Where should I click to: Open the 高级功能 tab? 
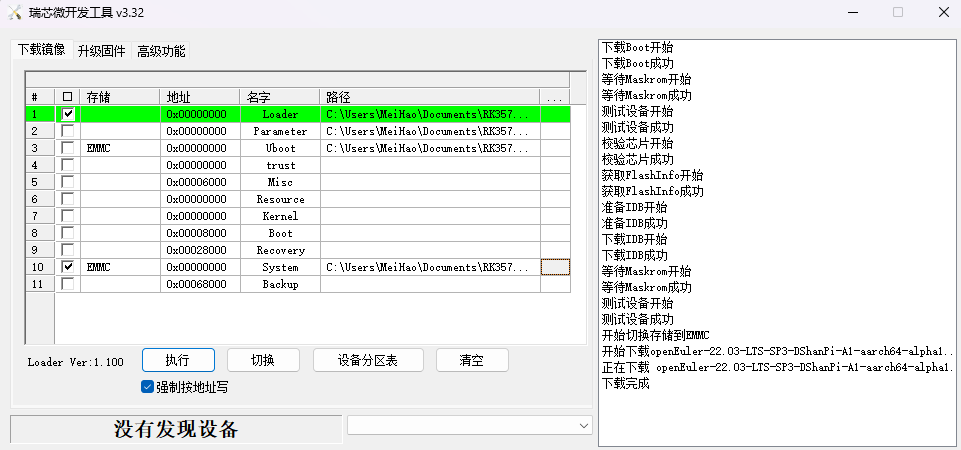tap(161, 51)
